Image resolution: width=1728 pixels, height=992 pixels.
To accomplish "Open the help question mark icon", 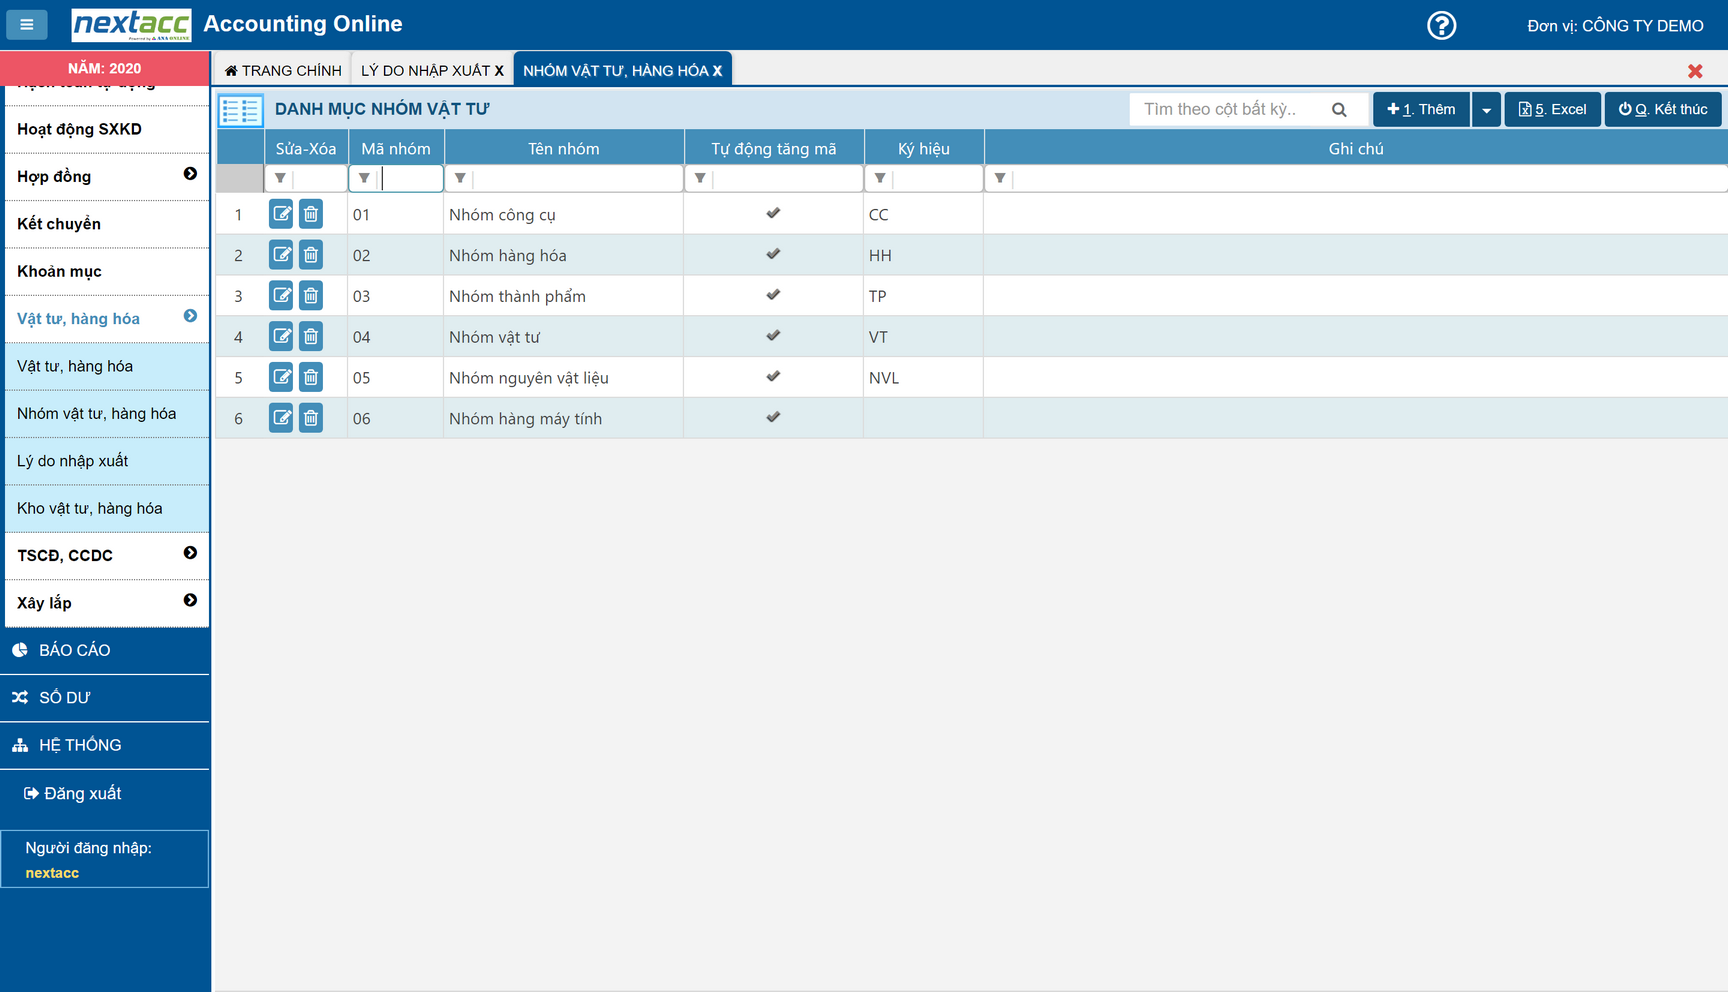I will tap(1441, 25).
